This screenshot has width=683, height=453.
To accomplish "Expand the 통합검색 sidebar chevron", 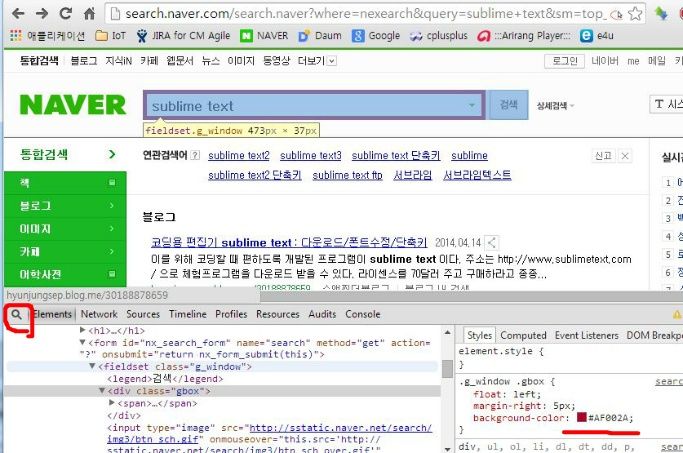I will click(112, 154).
